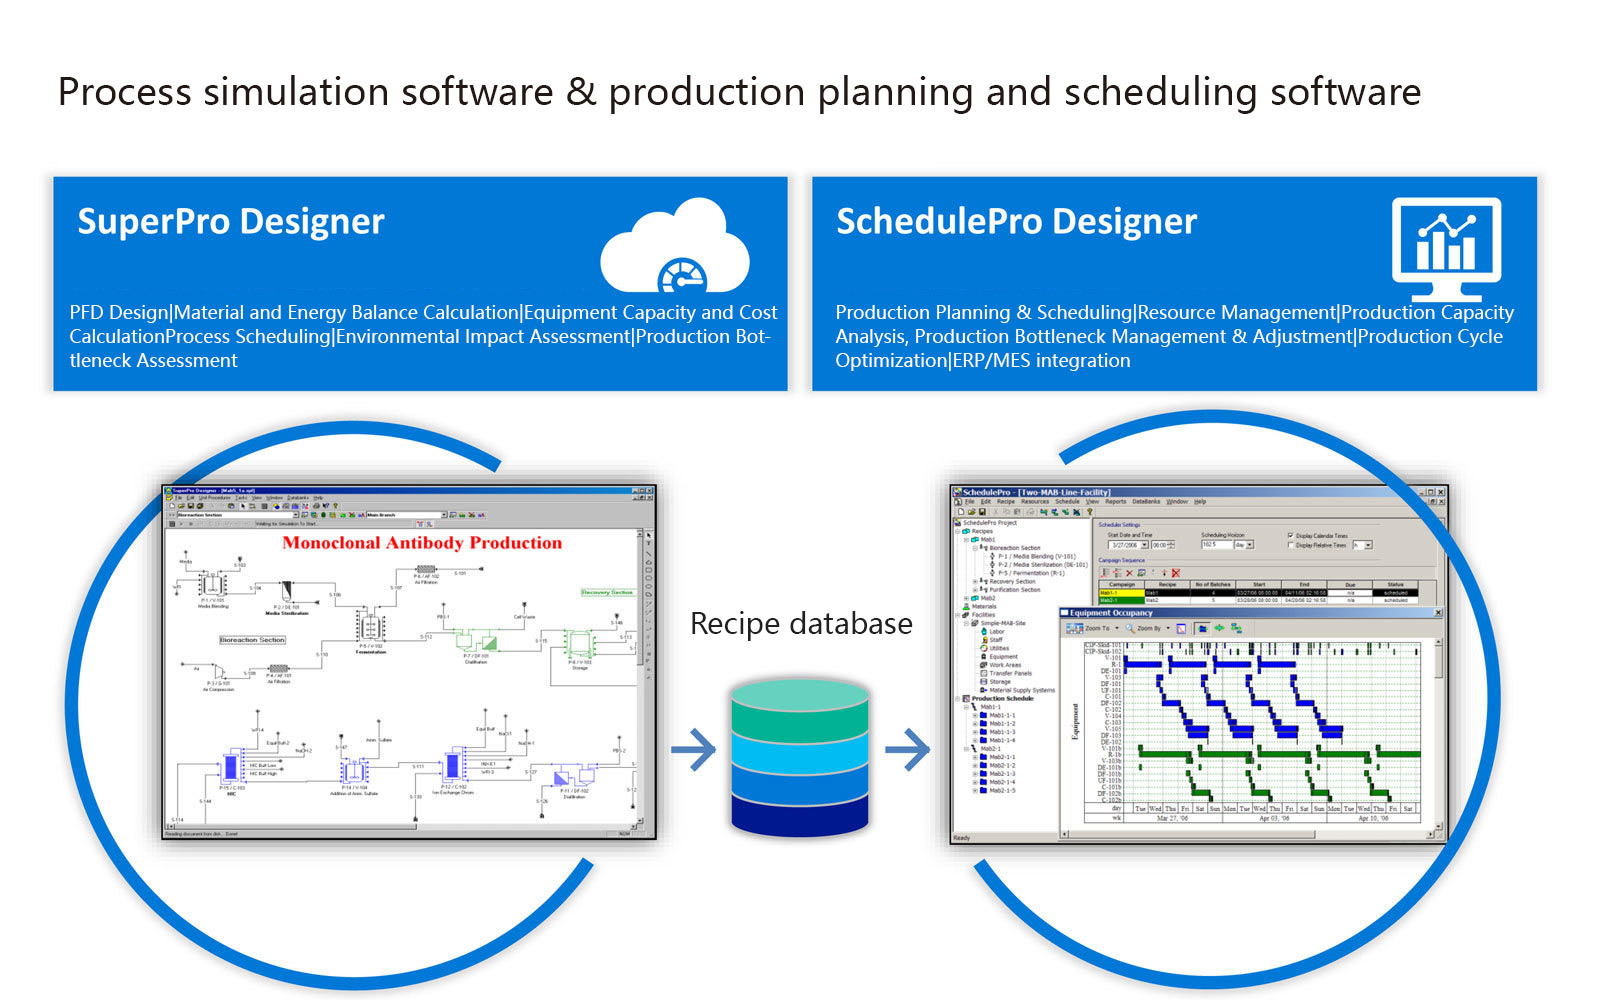Image resolution: width=1600 pixels, height=1000 pixels.
Task: Select Labor item in SchedulePro tree
Action: pyautogui.click(x=993, y=631)
